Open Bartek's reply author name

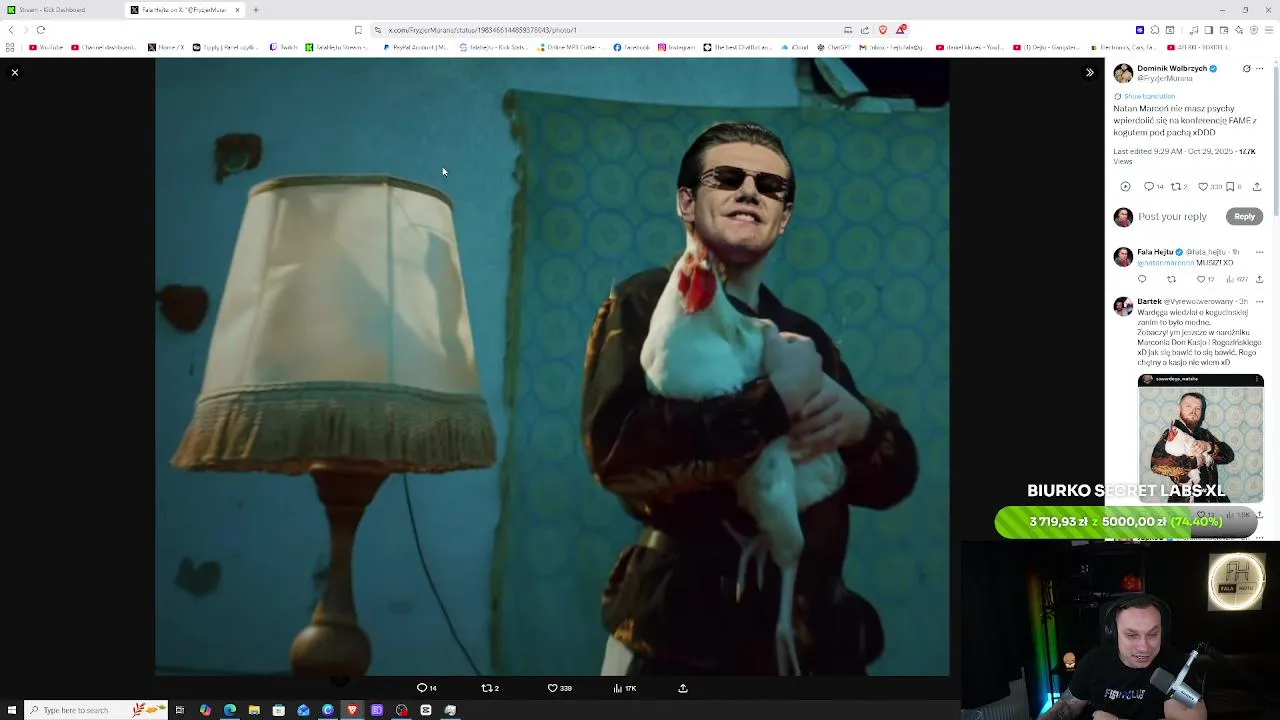click(x=1148, y=301)
